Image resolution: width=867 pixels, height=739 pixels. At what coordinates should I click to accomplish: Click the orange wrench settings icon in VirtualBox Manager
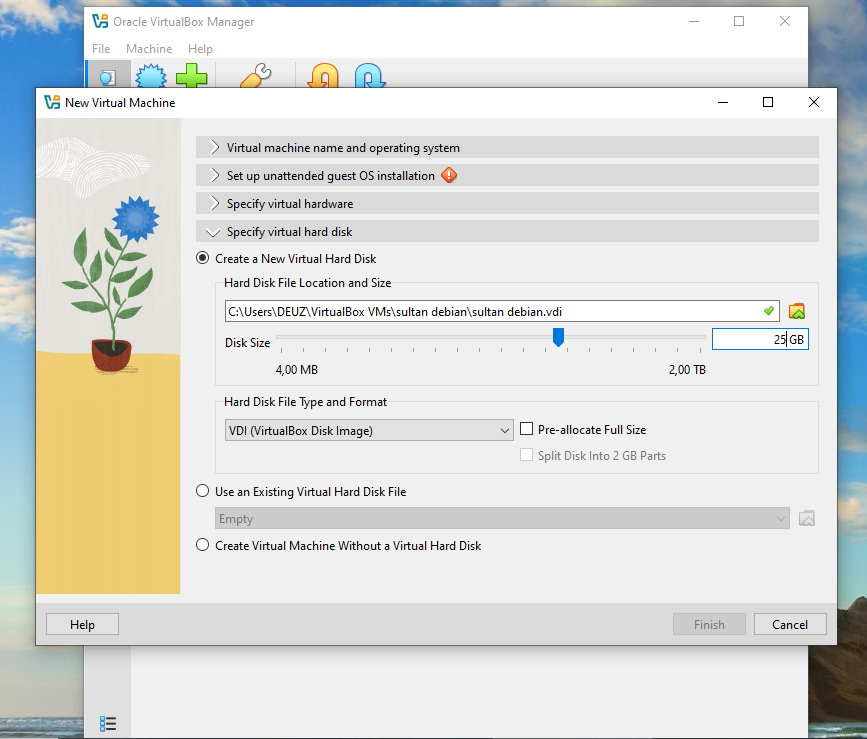click(255, 76)
